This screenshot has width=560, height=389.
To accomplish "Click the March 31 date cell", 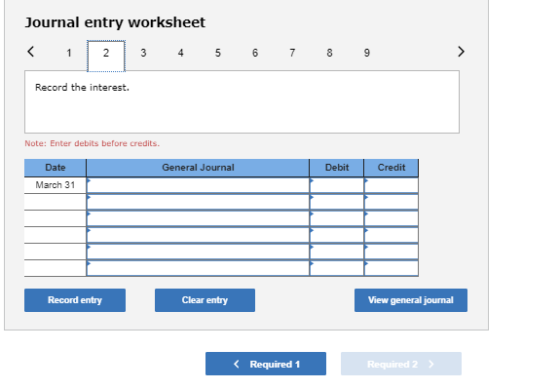I will point(55,185).
